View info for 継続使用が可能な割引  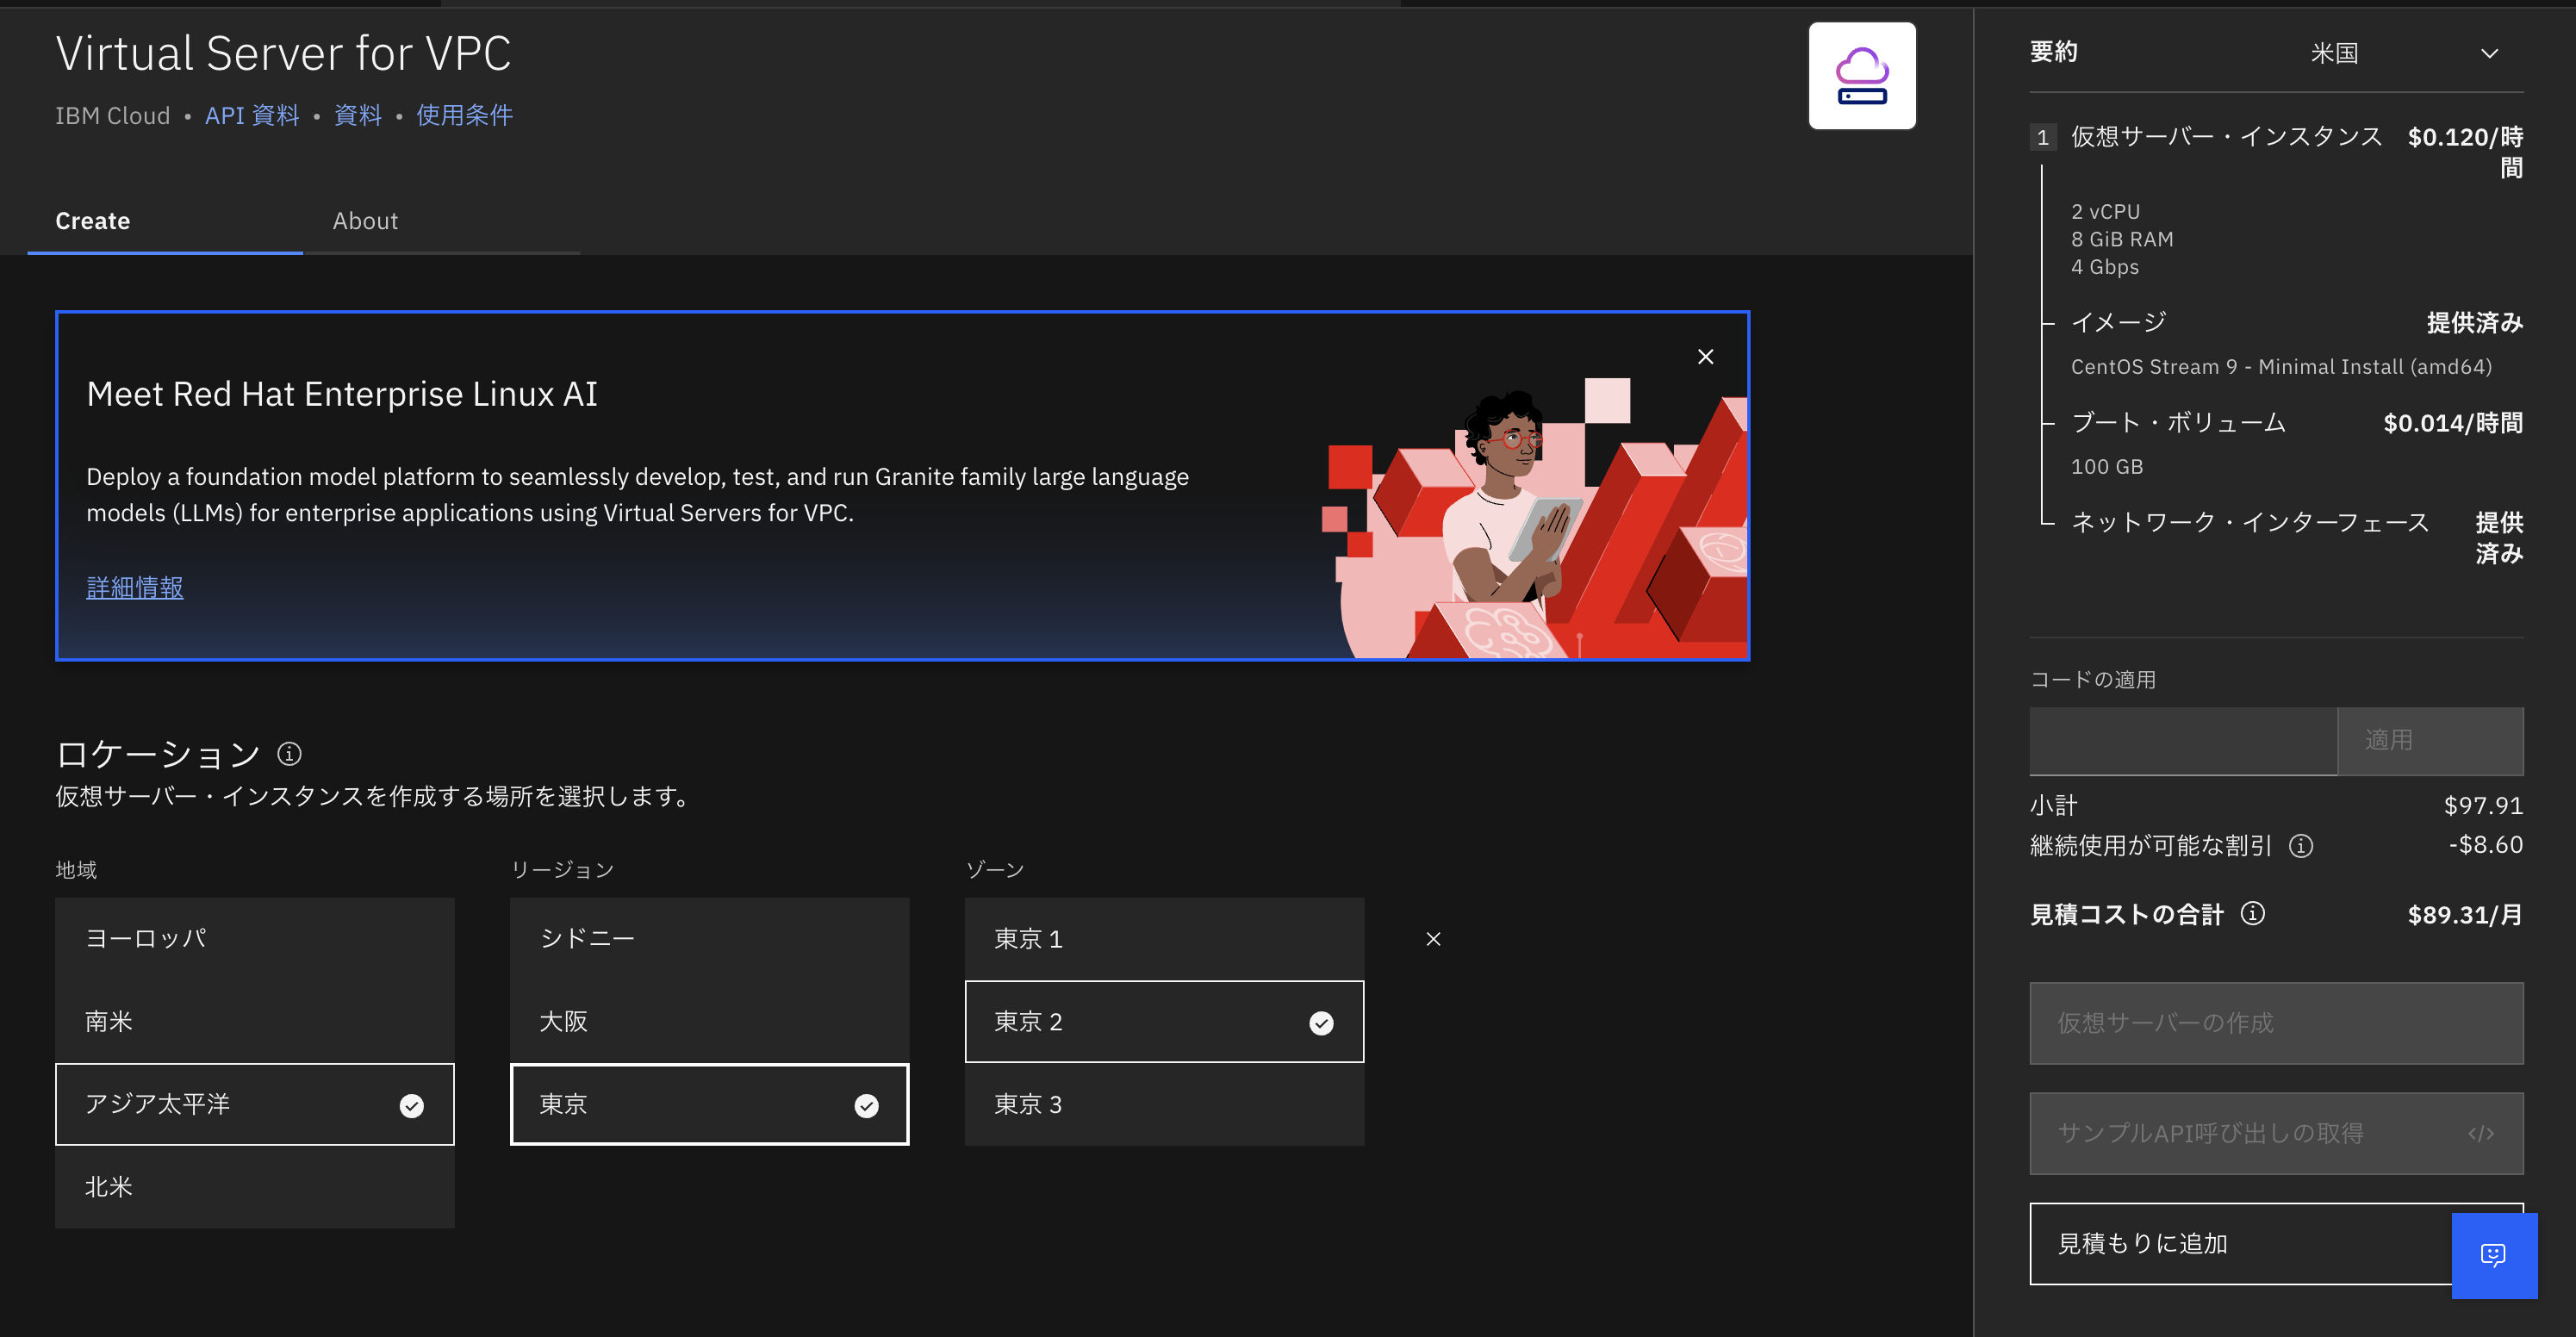pos(2302,846)
